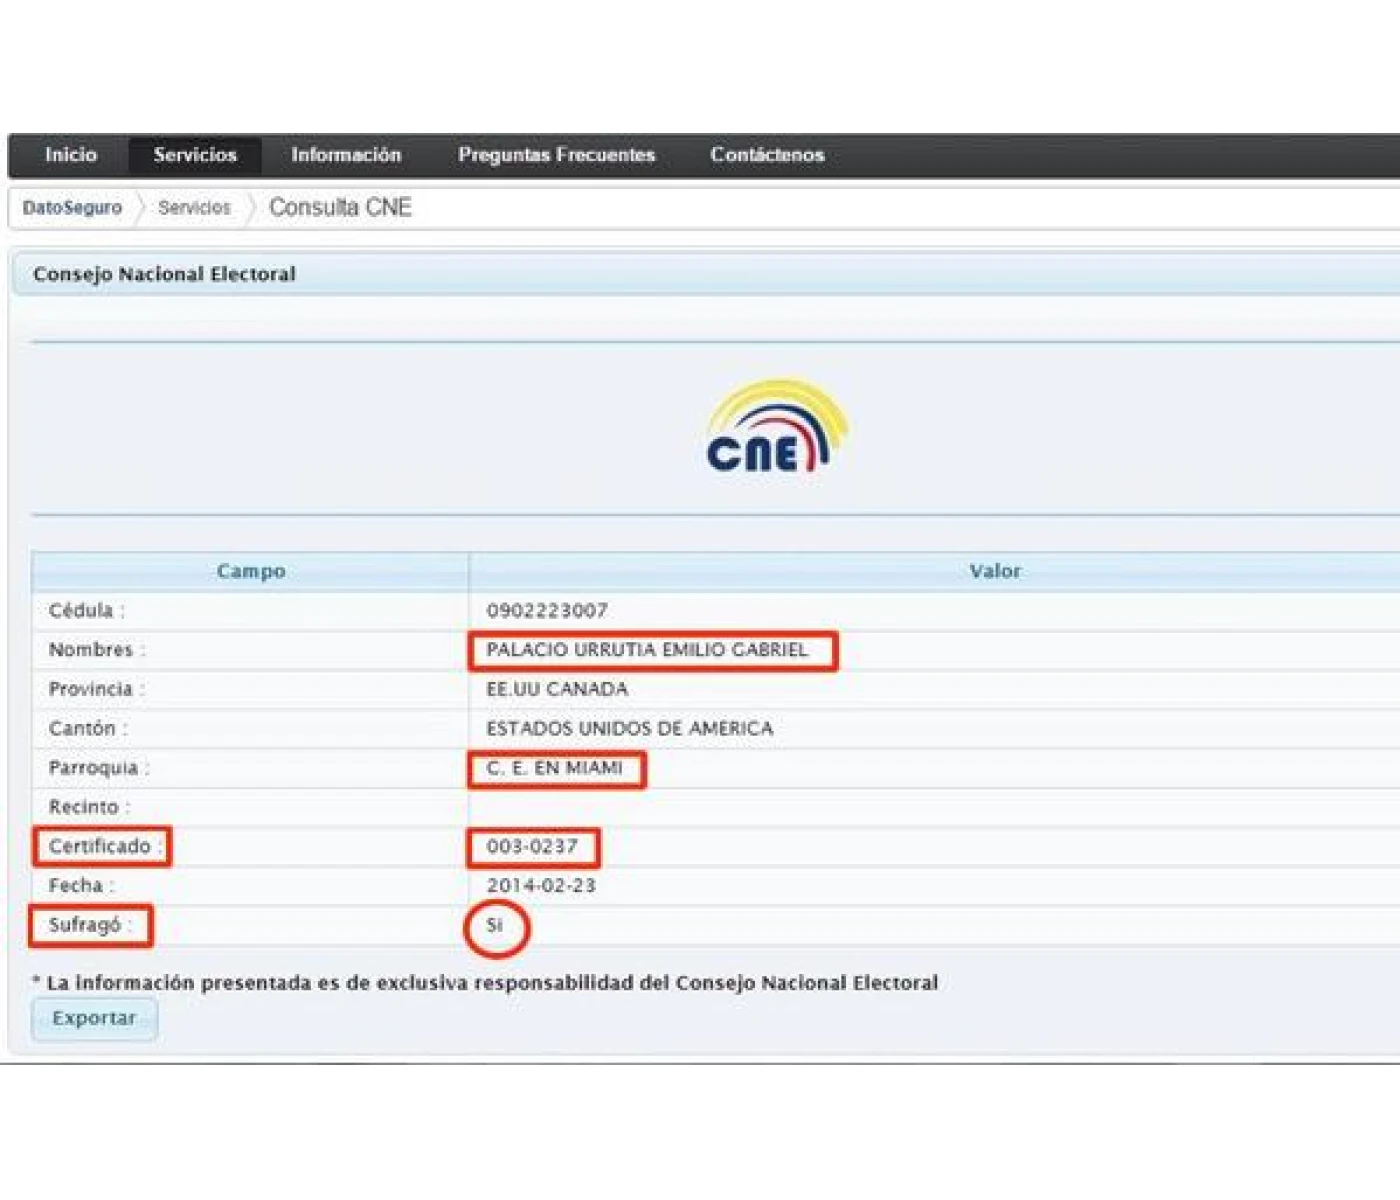
Task: Click the Parroquia field label
Action: [99, 768]
